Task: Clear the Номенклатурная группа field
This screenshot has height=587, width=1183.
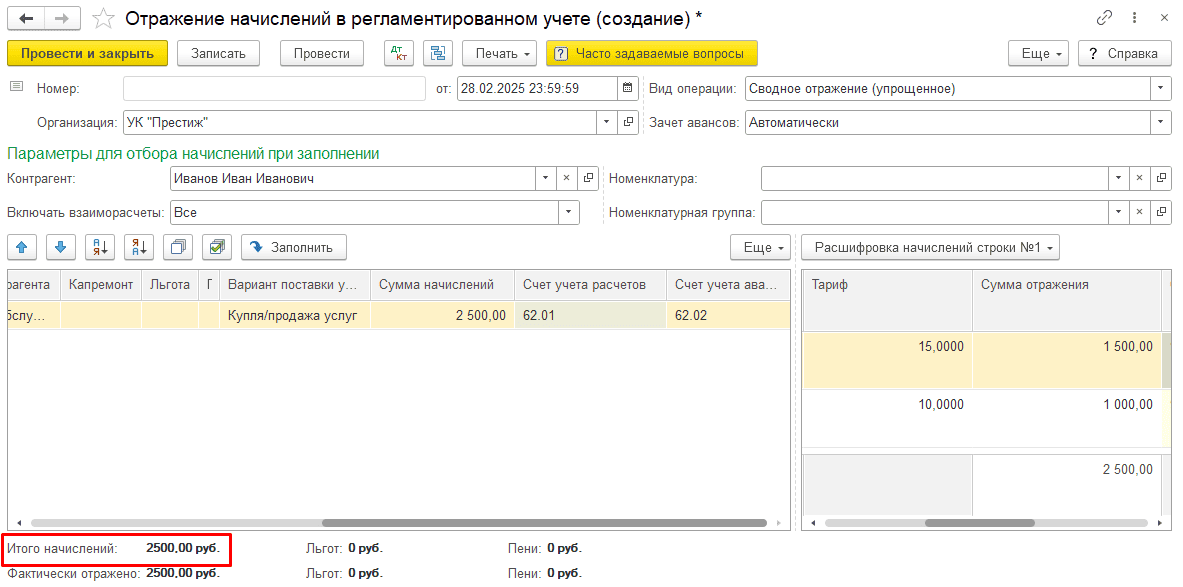Action: 1139,212
